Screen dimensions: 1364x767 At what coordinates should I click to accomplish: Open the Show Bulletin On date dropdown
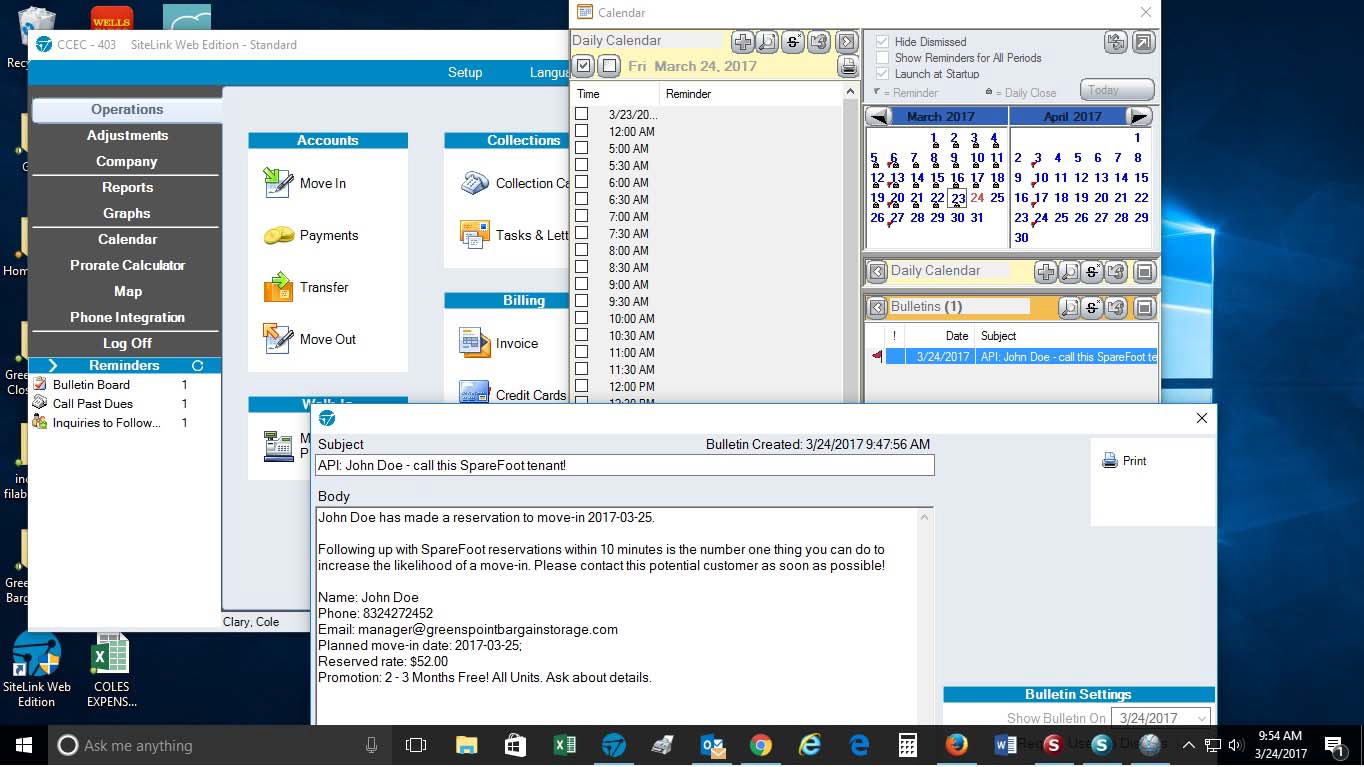click(x=1201, y=718)
